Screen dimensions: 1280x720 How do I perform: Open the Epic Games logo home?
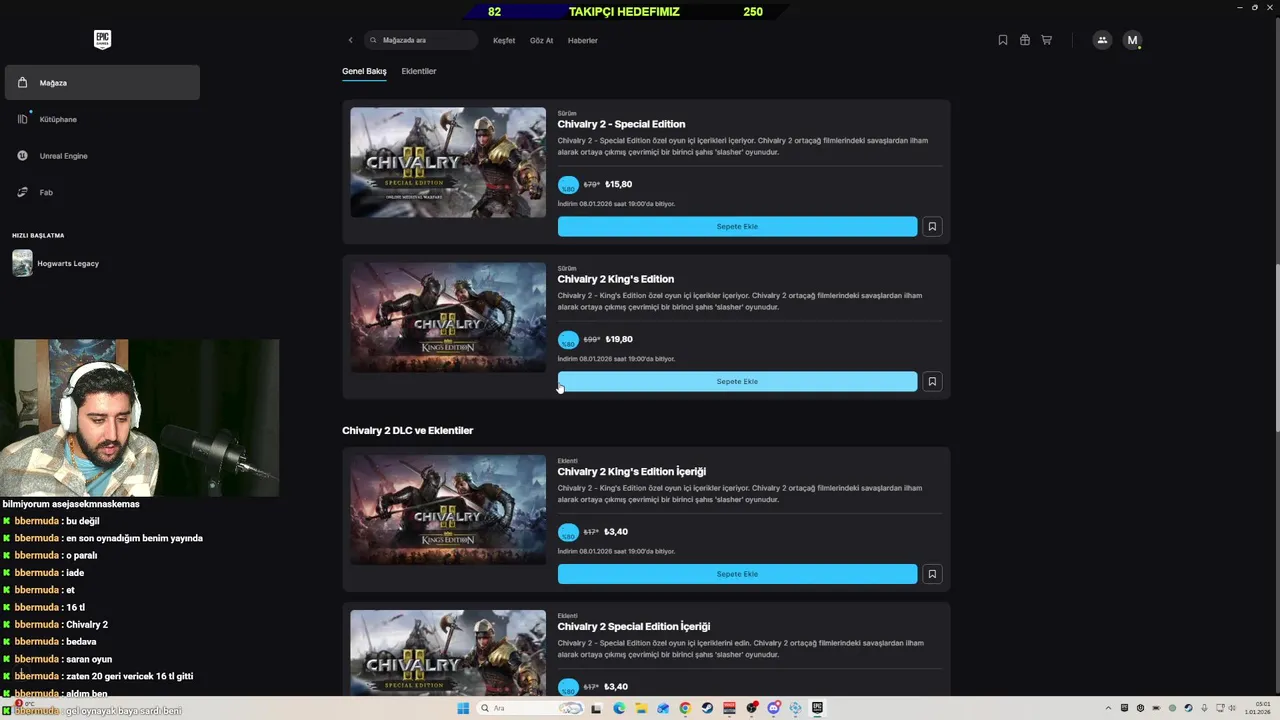point(102,39)
